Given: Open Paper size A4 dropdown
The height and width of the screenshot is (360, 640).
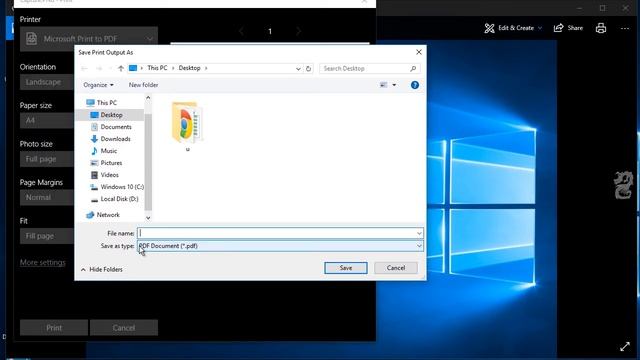Looking at the screenshot, I should point(47,120).
